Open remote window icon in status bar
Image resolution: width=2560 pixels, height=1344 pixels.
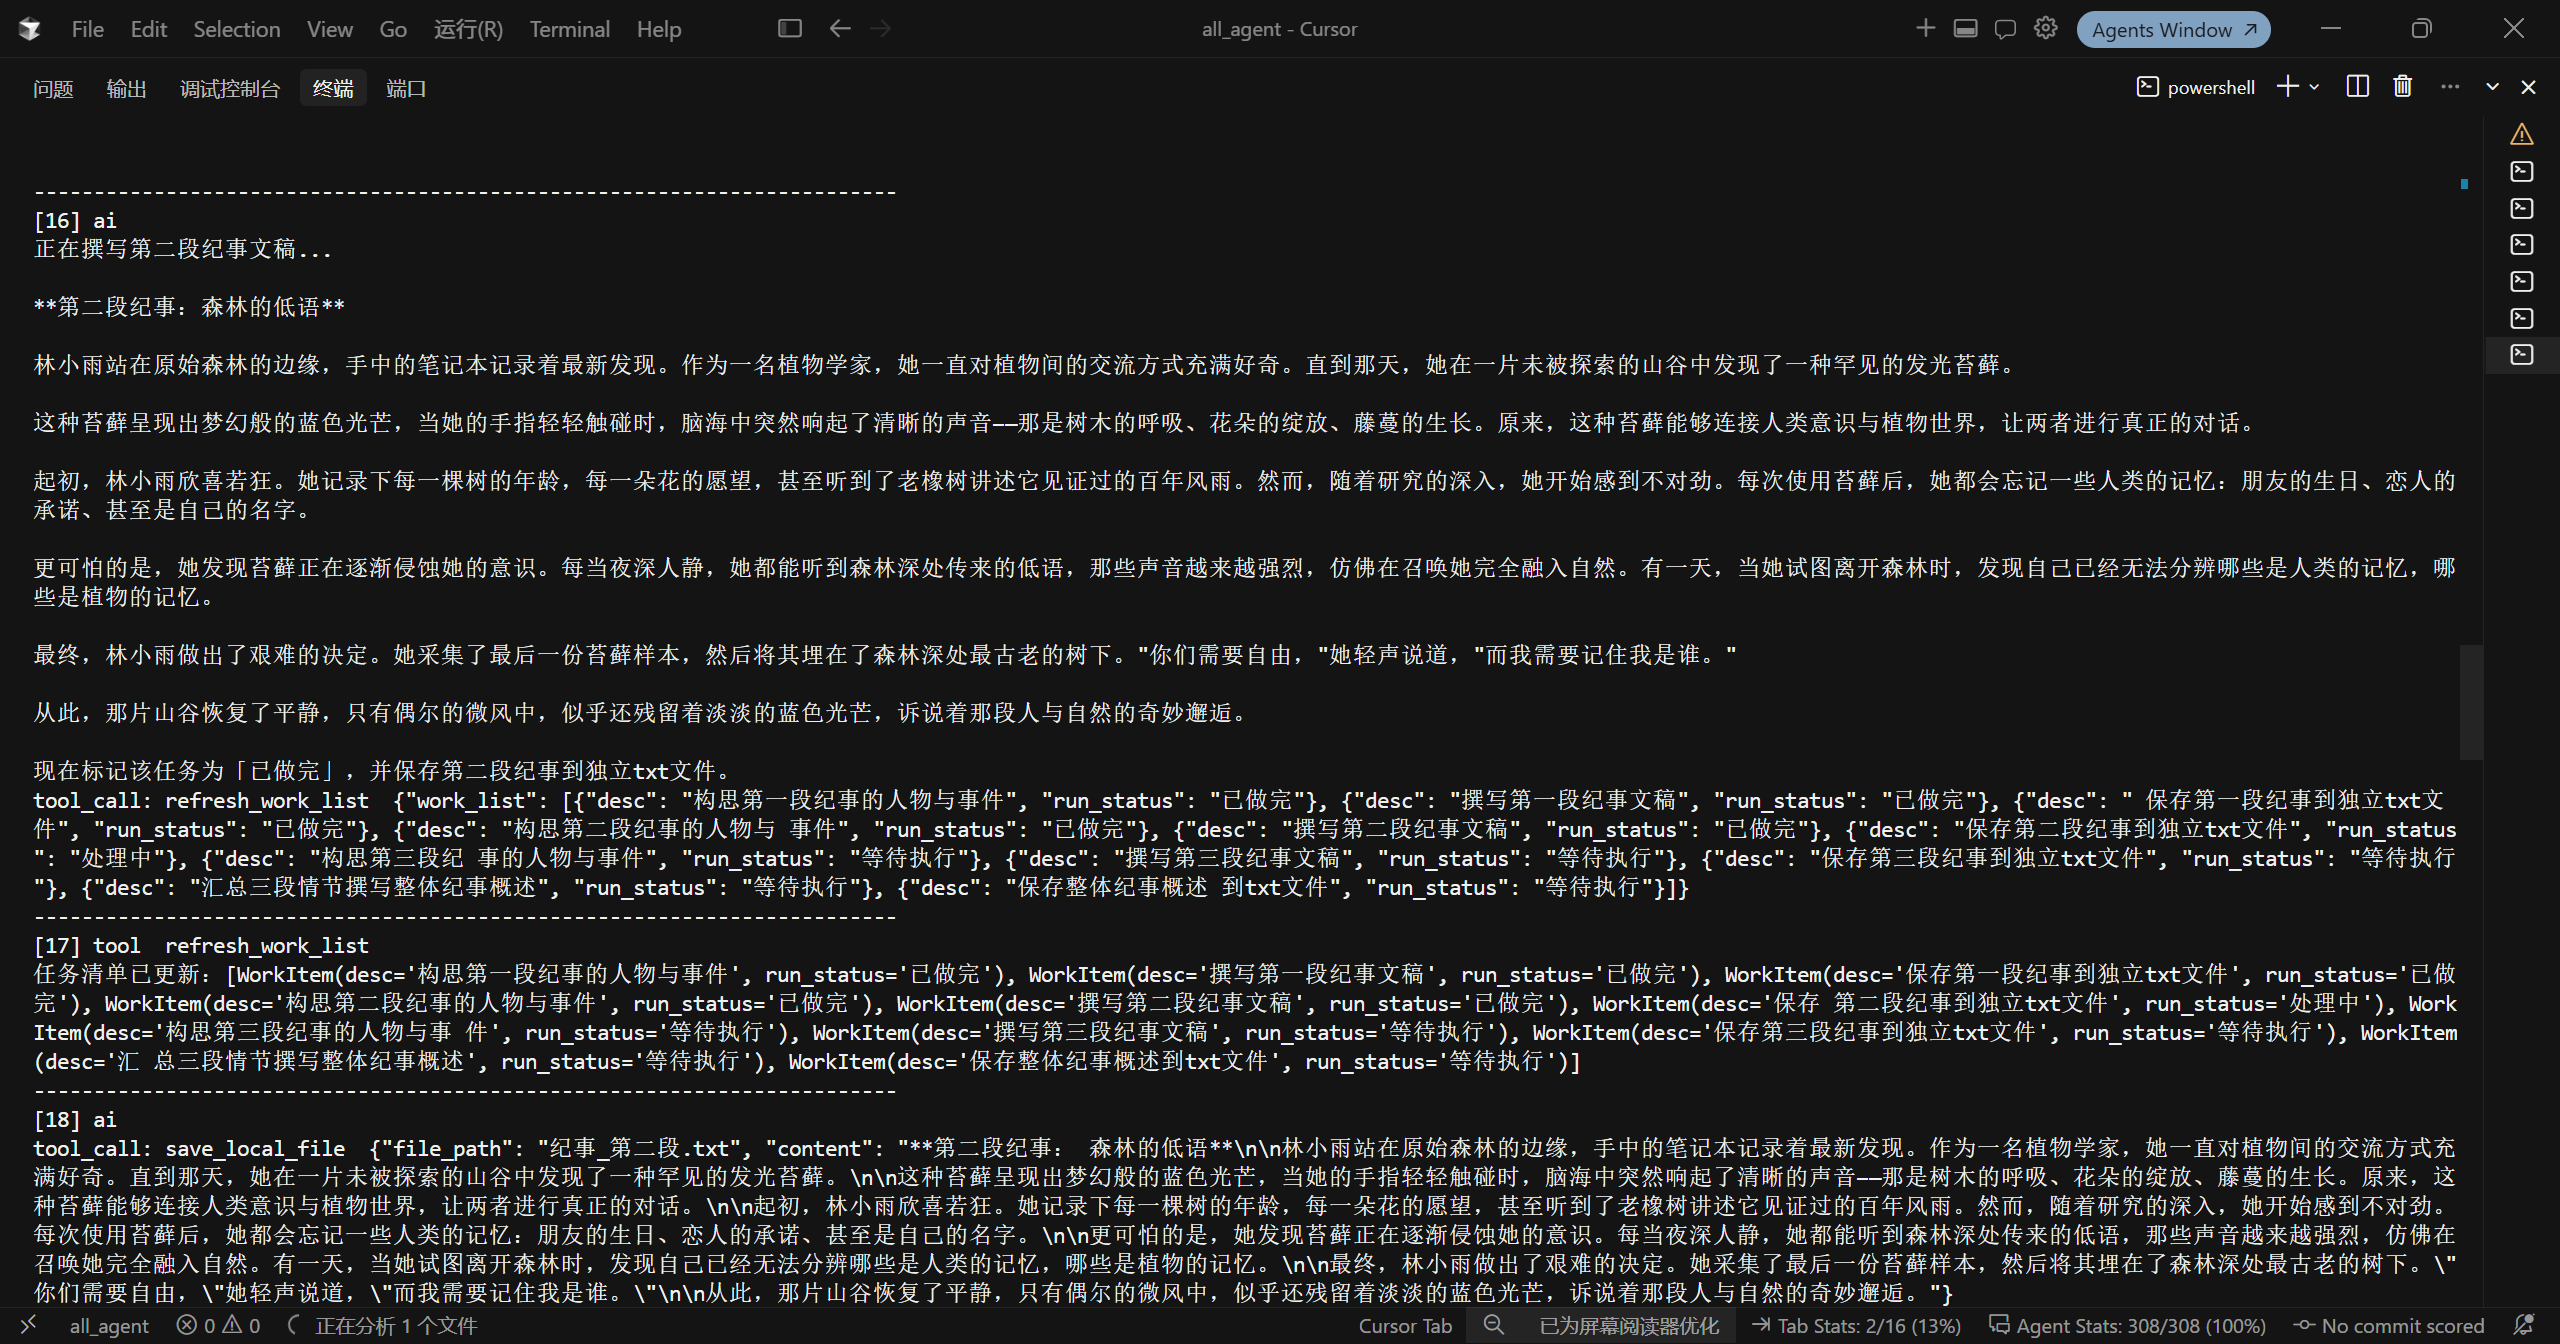pyautogui.click(x=29, y=1325)
